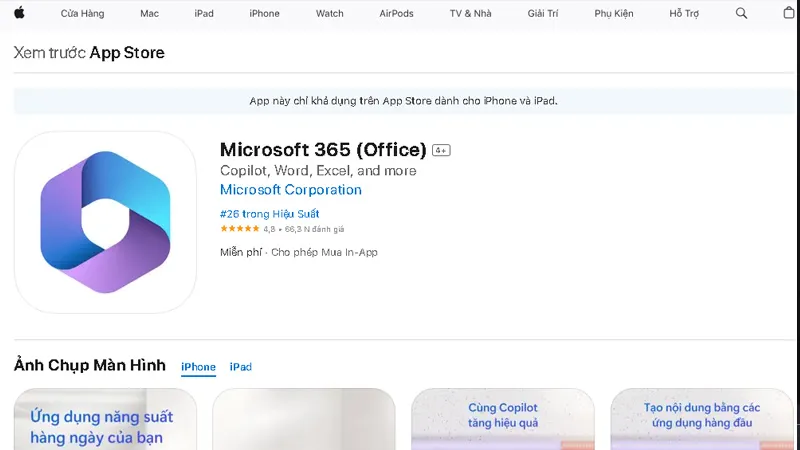Open the Cửa Hàng menu
Viewport: 800px width, 450px height.
pyautogui.click(x=82, y=14)
